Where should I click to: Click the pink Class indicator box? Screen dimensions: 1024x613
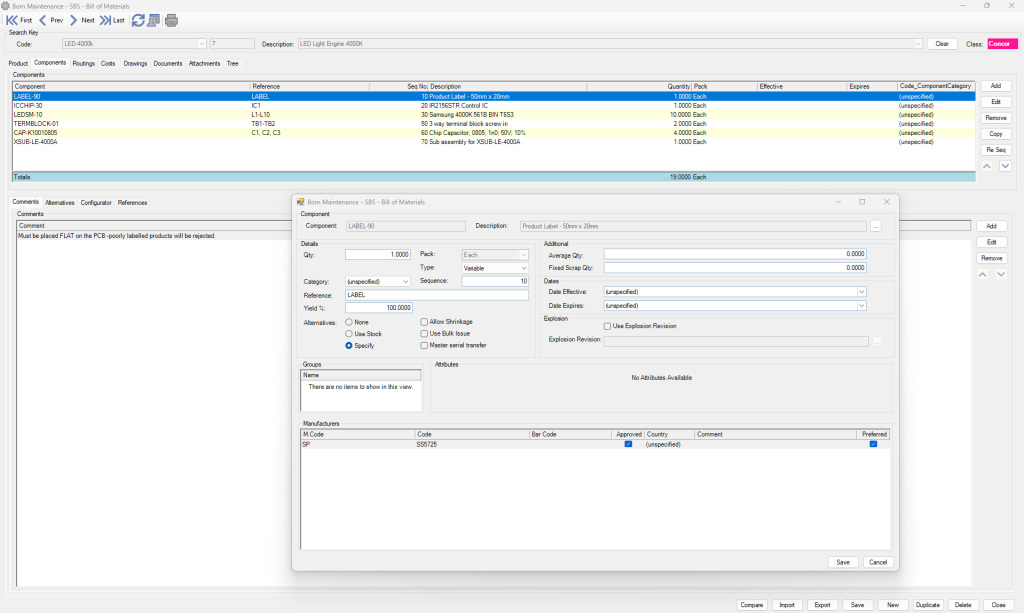1002,44
